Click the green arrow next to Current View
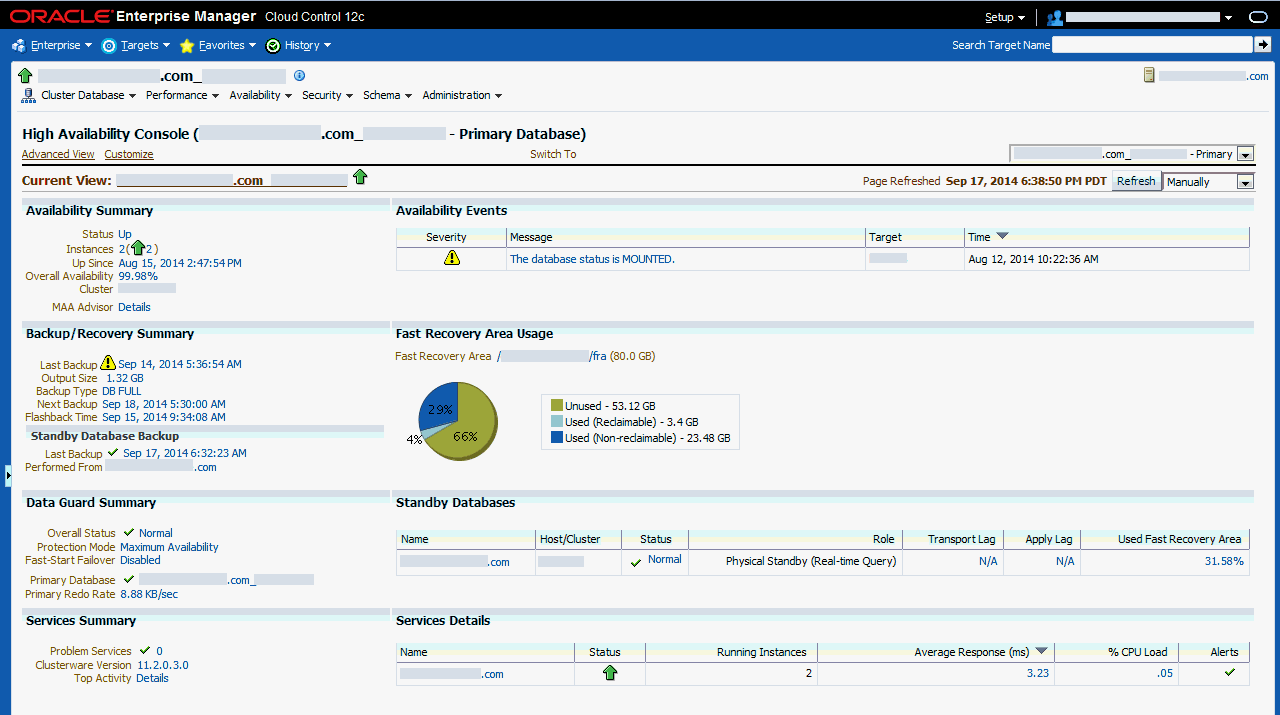 pyautogui.click(x=360, y=177)
